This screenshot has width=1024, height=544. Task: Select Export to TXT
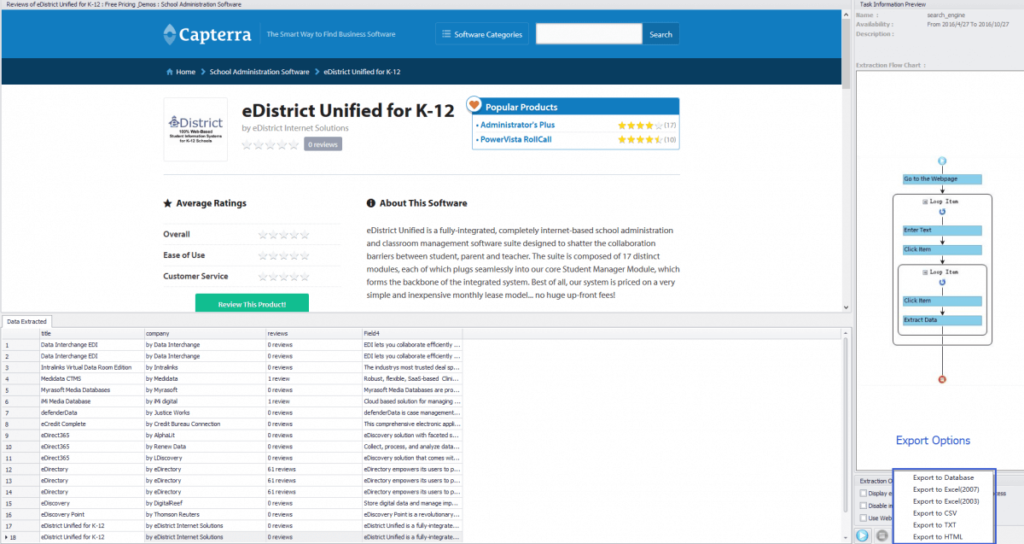click(934, 525)
